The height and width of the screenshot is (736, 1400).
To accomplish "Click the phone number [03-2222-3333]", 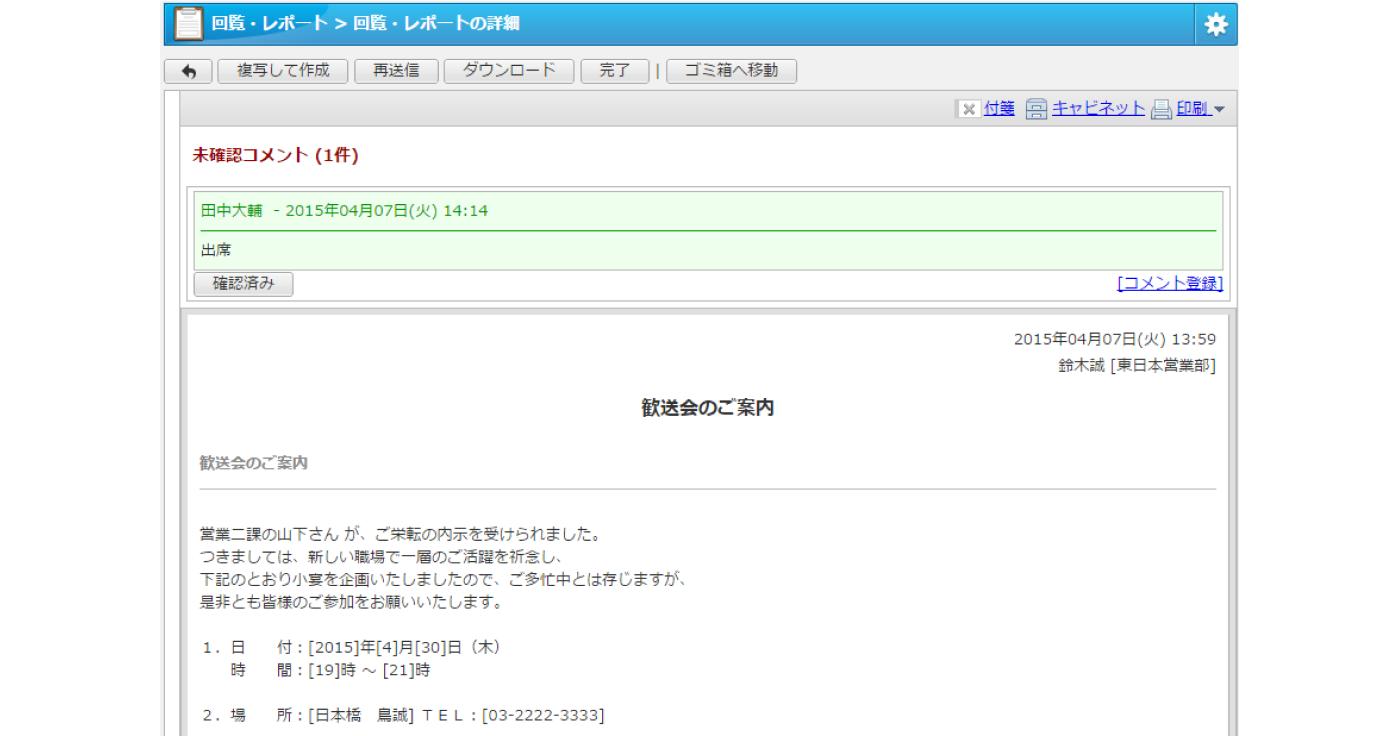I will [543, 715].
